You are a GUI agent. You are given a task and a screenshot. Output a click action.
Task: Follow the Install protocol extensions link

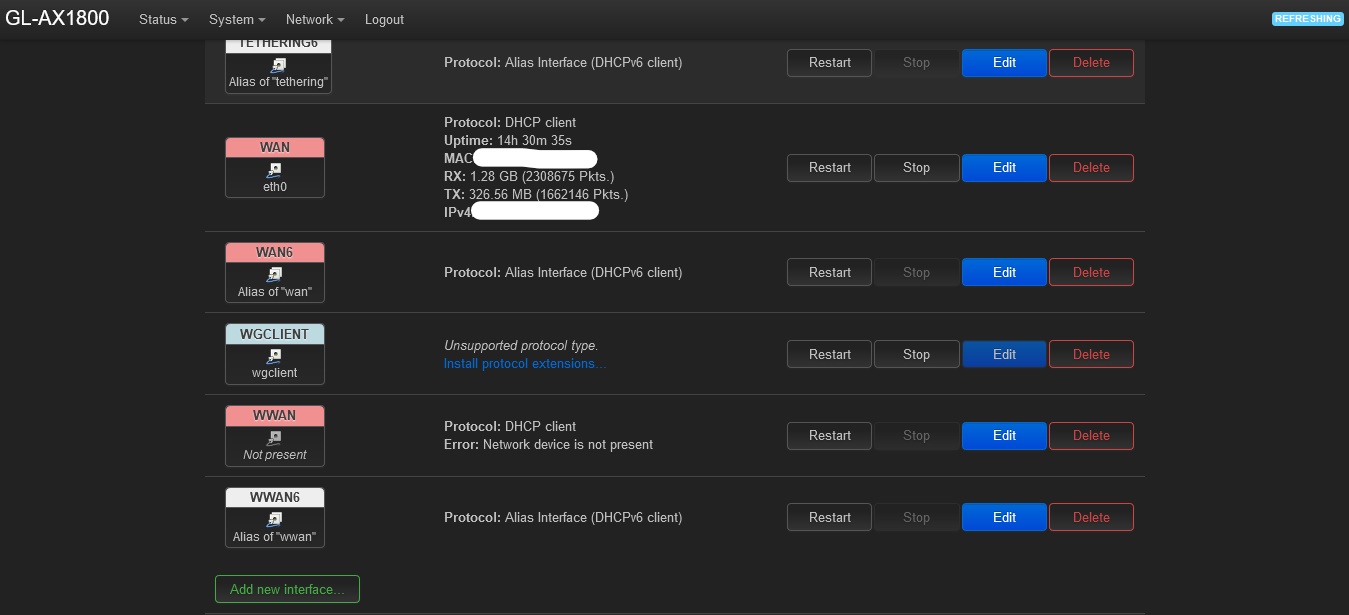click(525, 363)
